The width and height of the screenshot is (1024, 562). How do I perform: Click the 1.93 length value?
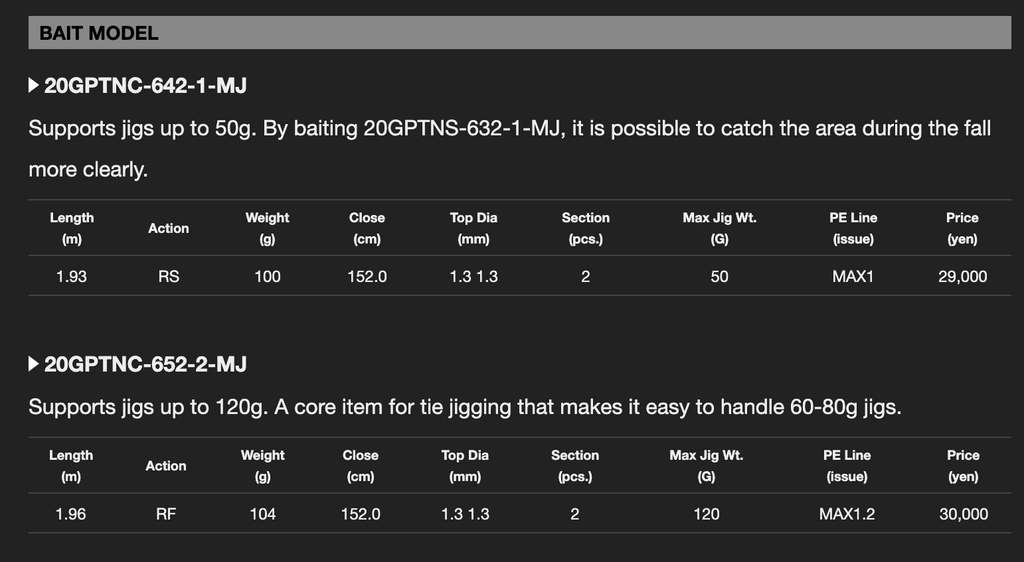click(71, 277)
